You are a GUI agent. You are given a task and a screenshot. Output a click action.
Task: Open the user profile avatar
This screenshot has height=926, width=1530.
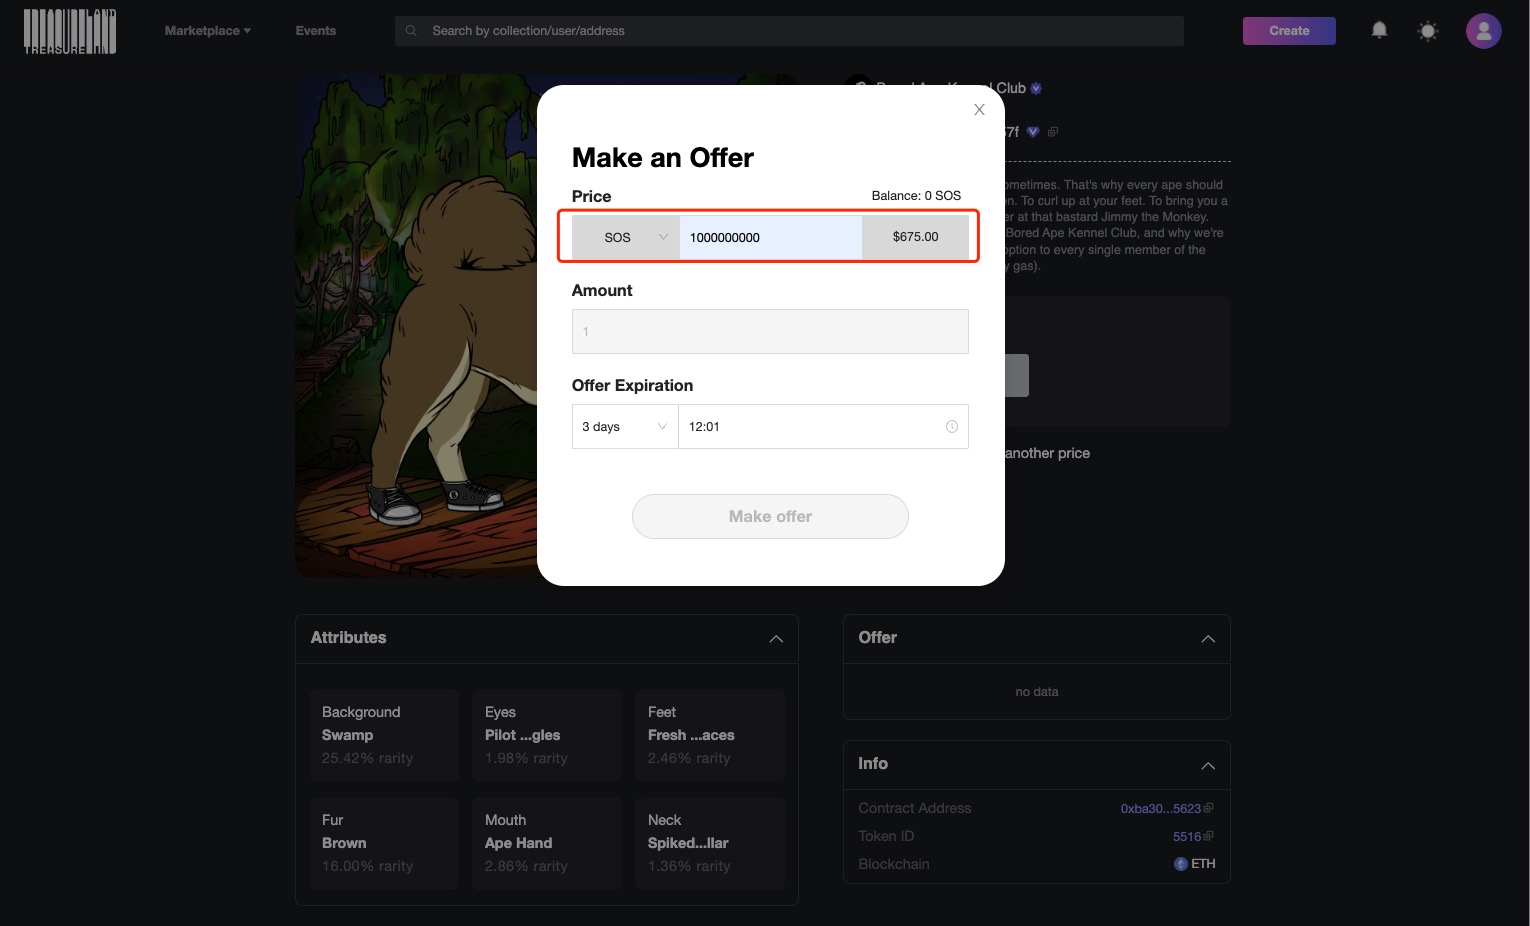1484,31
